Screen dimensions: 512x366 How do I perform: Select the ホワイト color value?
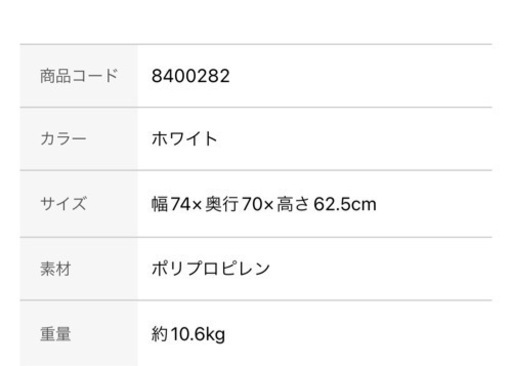pyautogui.click(x=184, y=139)
